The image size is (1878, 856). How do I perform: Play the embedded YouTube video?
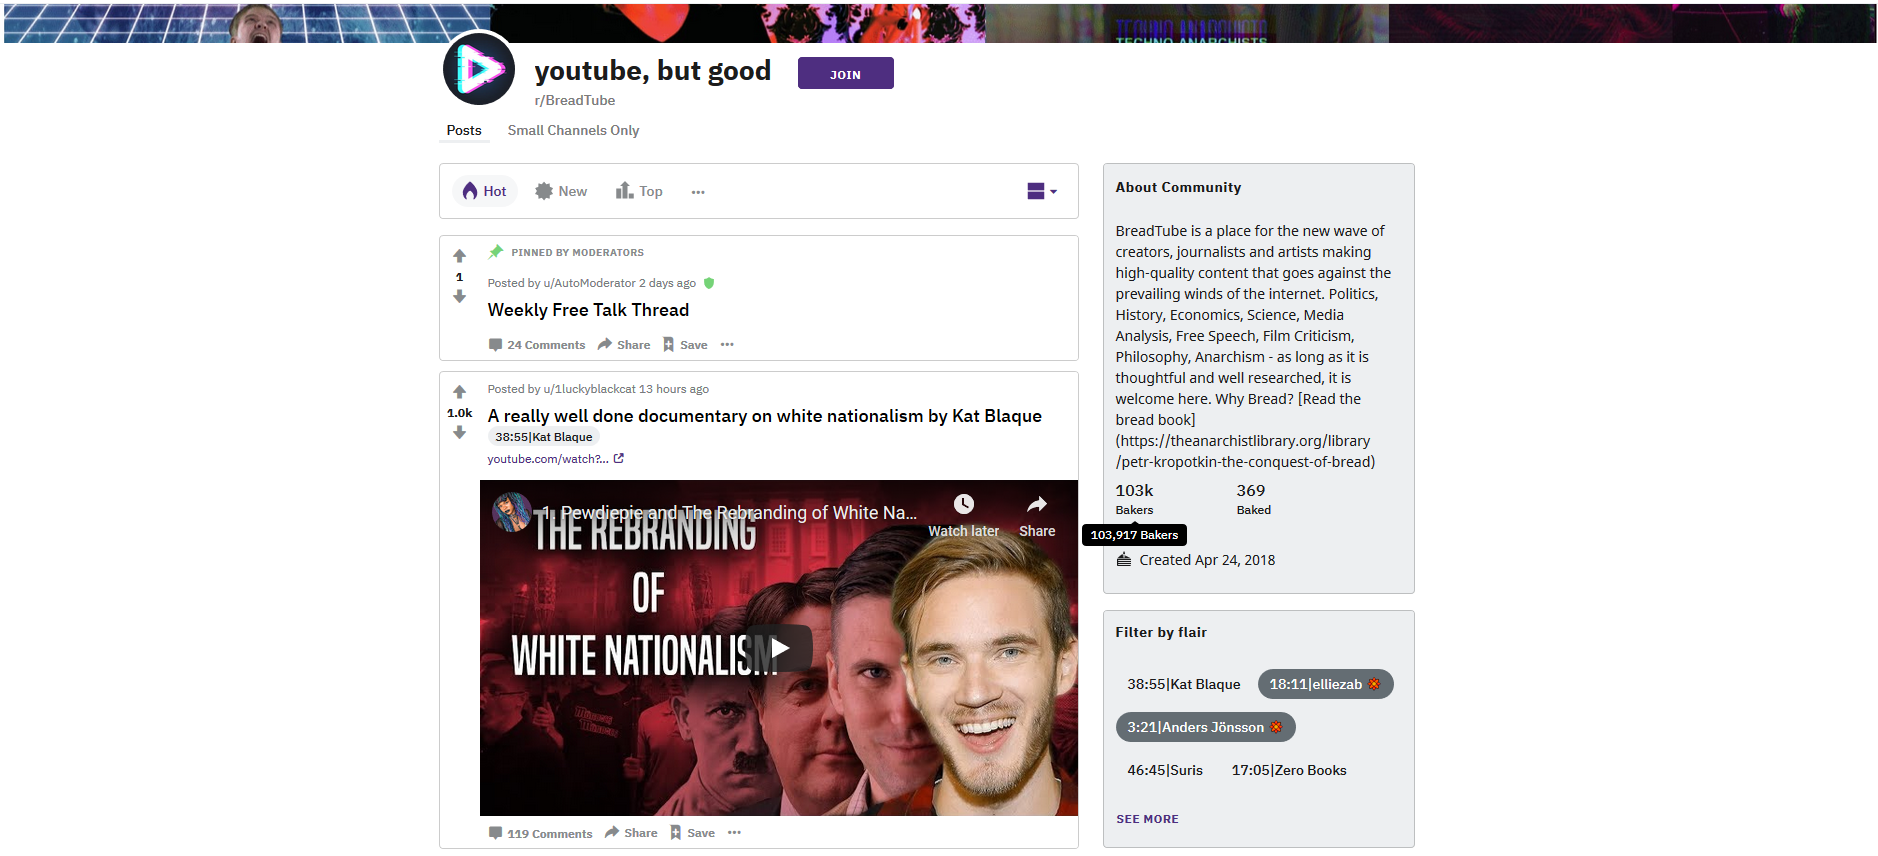779,648
